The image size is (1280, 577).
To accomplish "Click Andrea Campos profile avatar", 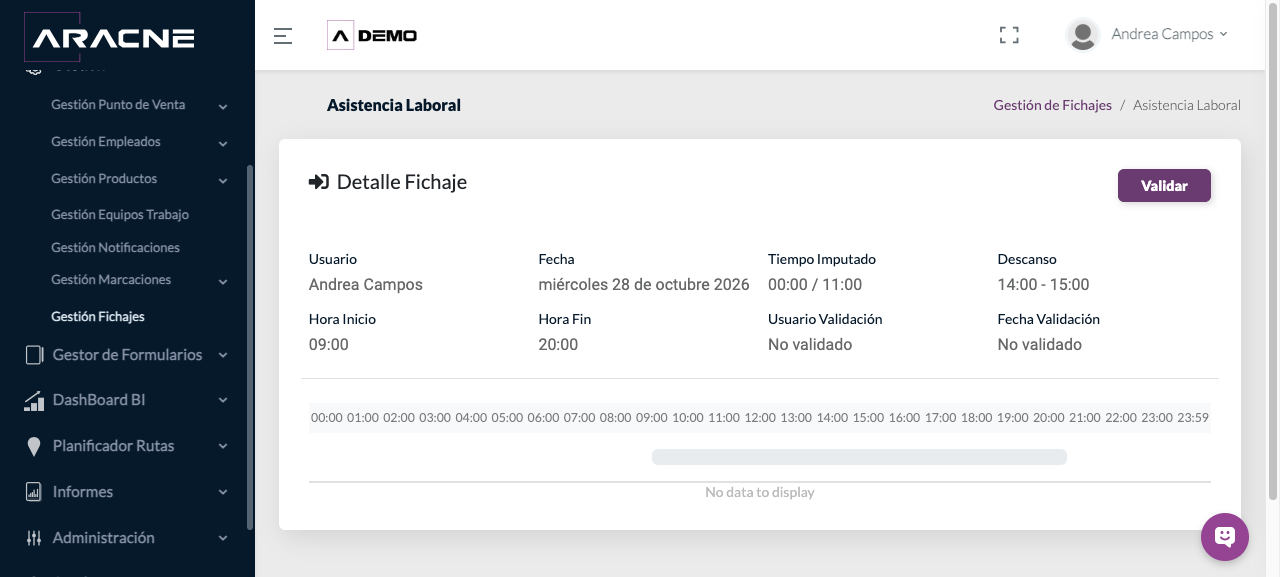I will [x=1082, y=34].
